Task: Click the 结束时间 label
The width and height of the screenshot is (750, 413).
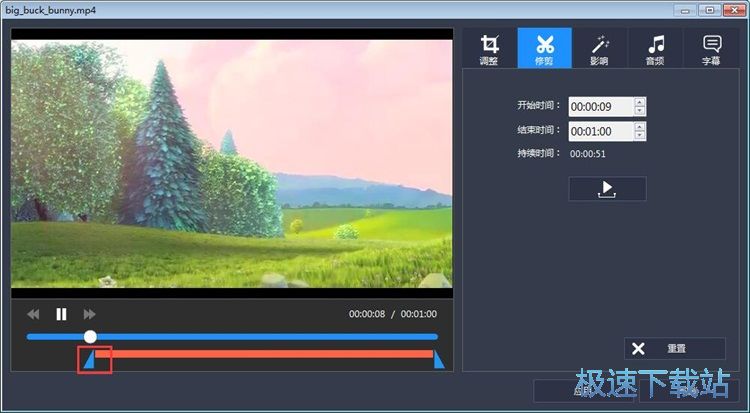Action: tap(539, 130)
